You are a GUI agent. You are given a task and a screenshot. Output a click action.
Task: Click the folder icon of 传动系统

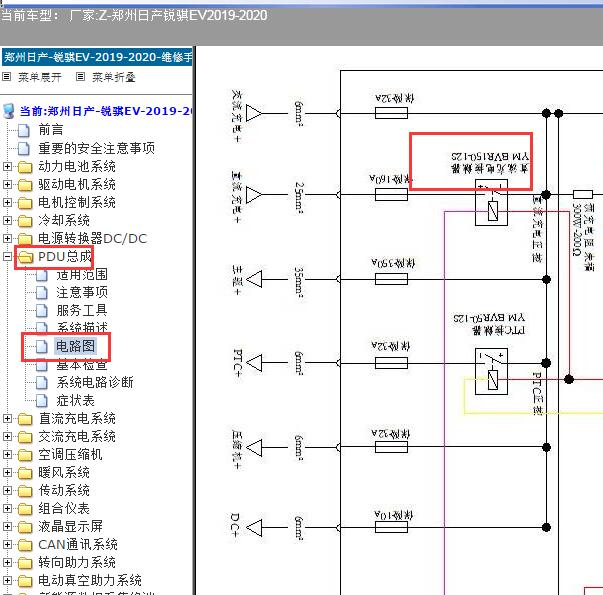click(x=25, y=491)
